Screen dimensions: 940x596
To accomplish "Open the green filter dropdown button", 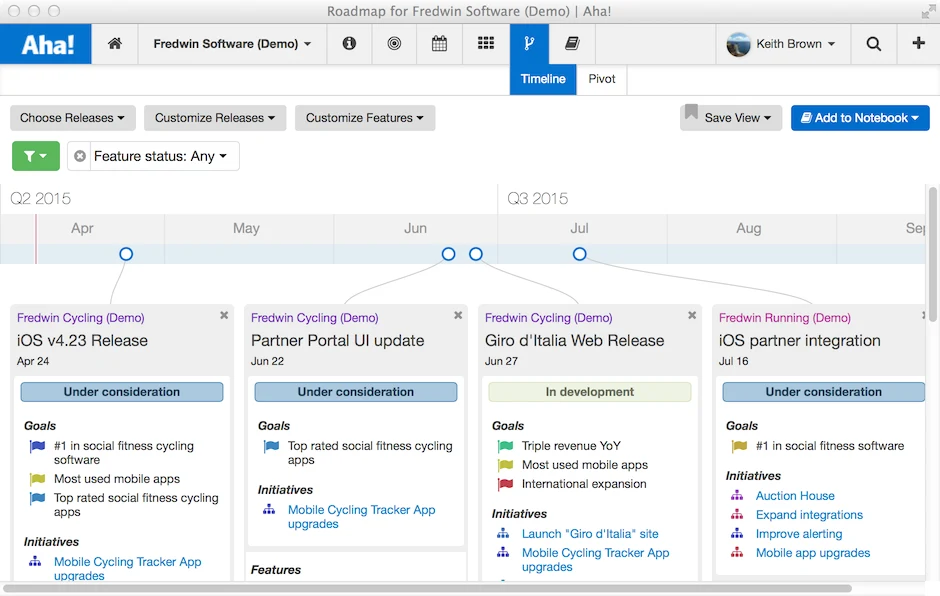I will coord(36,156).
